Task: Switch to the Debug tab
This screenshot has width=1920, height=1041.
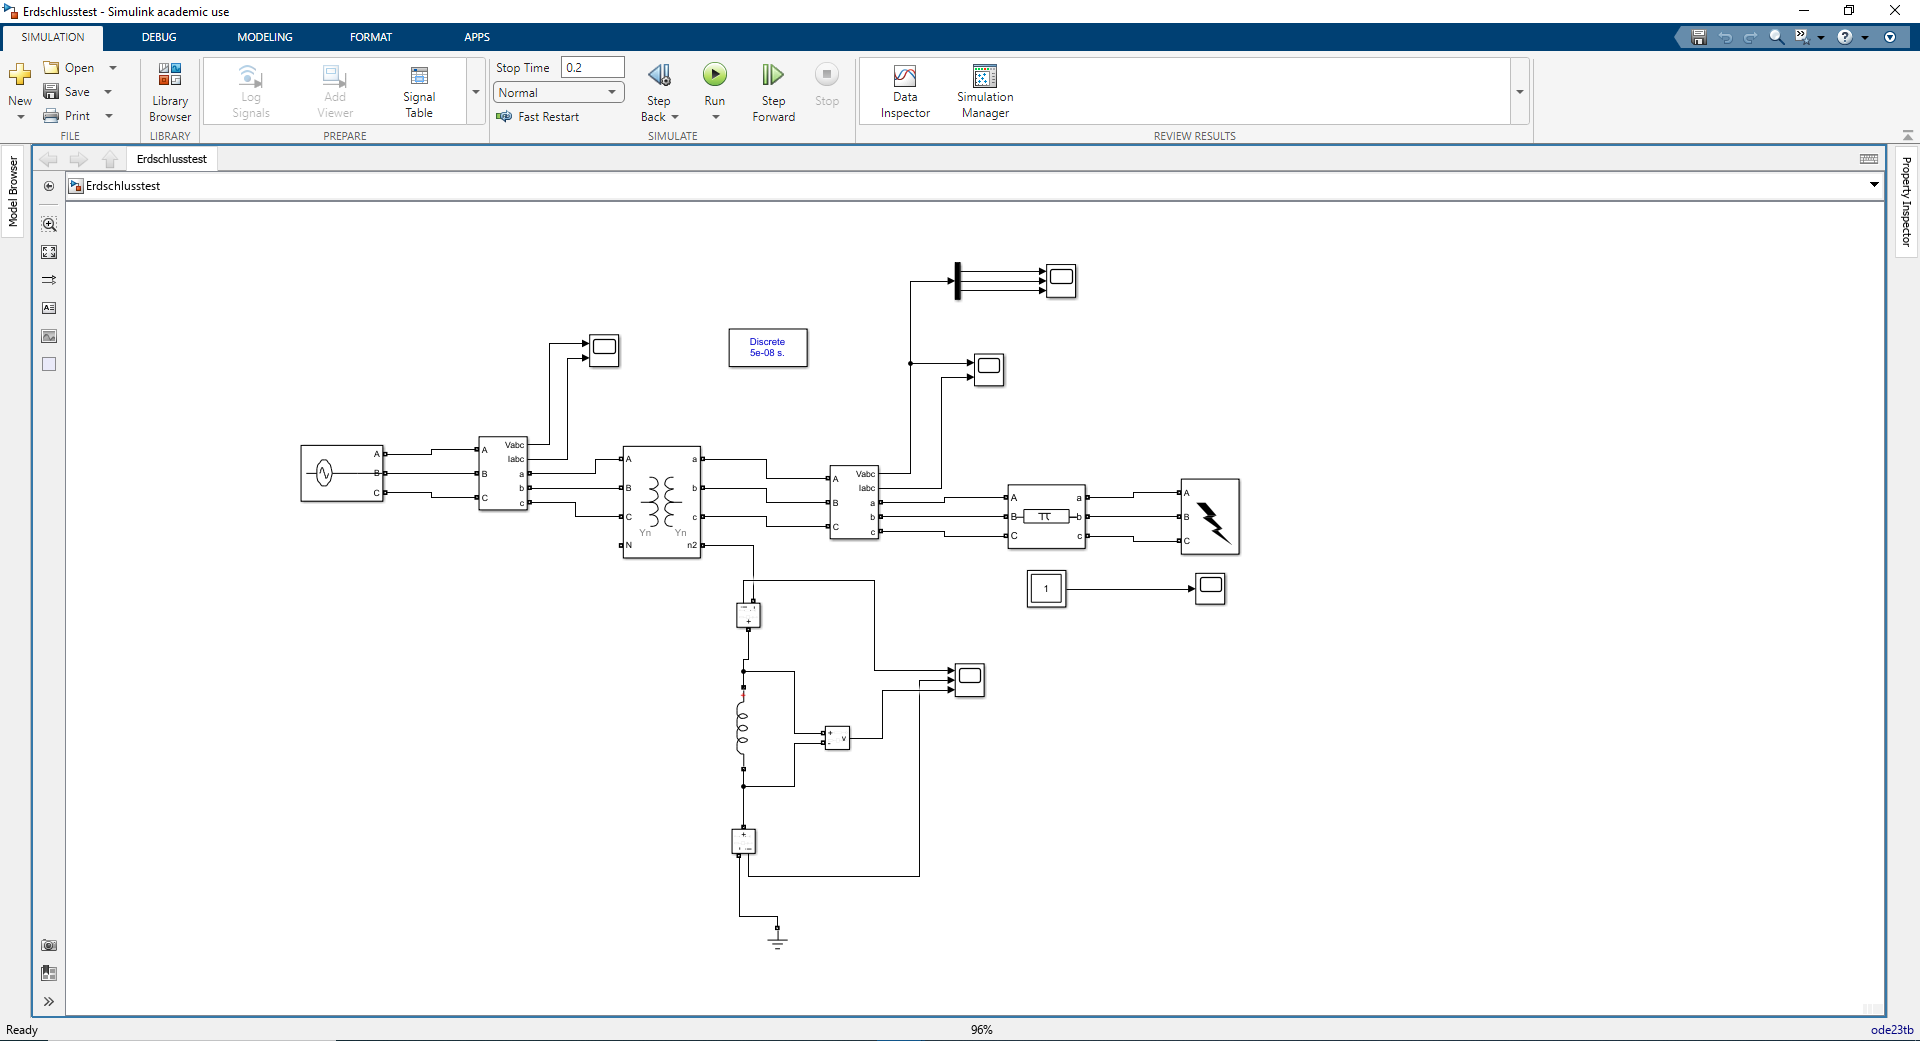Action: pos(159,37)
